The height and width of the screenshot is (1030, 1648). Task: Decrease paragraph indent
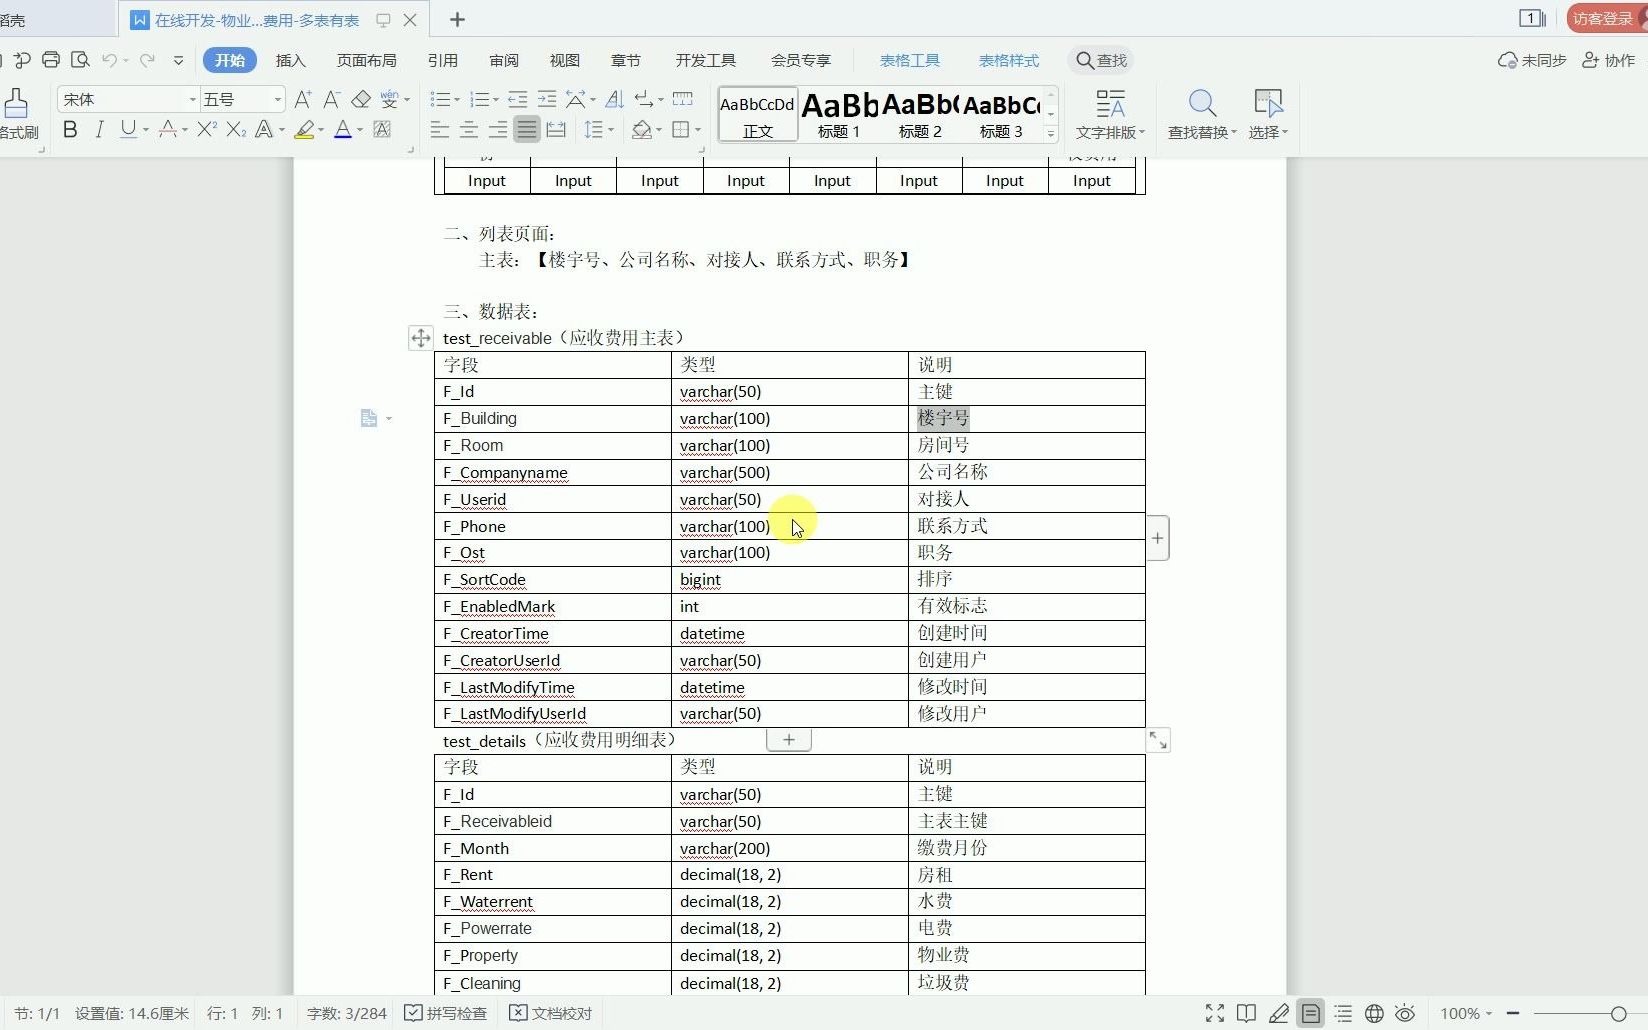[x=517, y=99]
